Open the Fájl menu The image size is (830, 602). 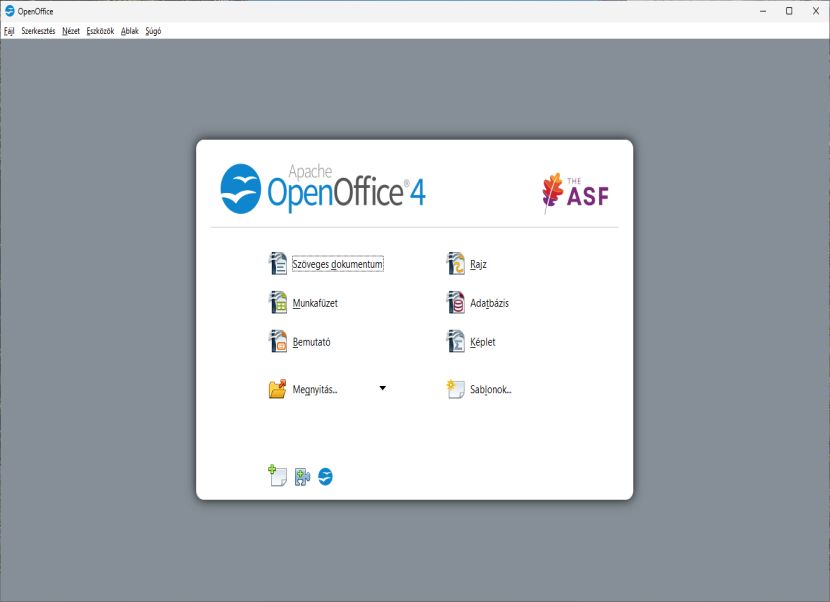click(x=9, y=31)
